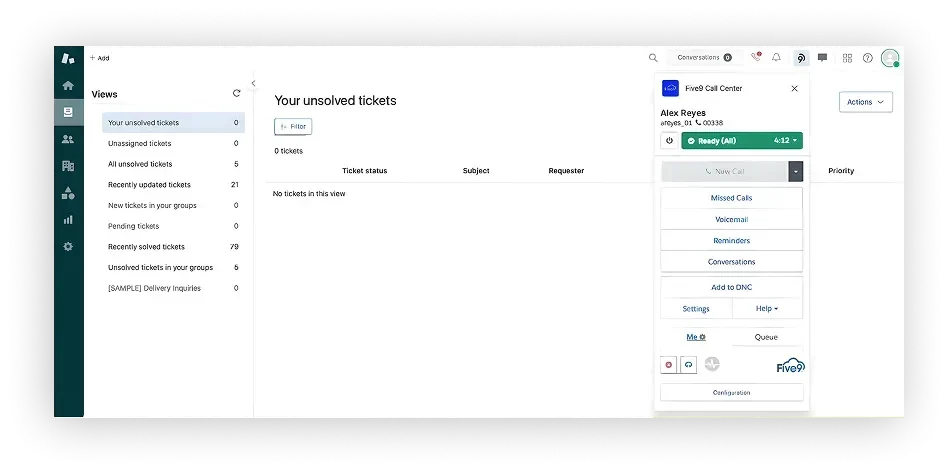Select the Recently solved tickets view
Viewport: 950px width, 472px height.
pos(146,247)
